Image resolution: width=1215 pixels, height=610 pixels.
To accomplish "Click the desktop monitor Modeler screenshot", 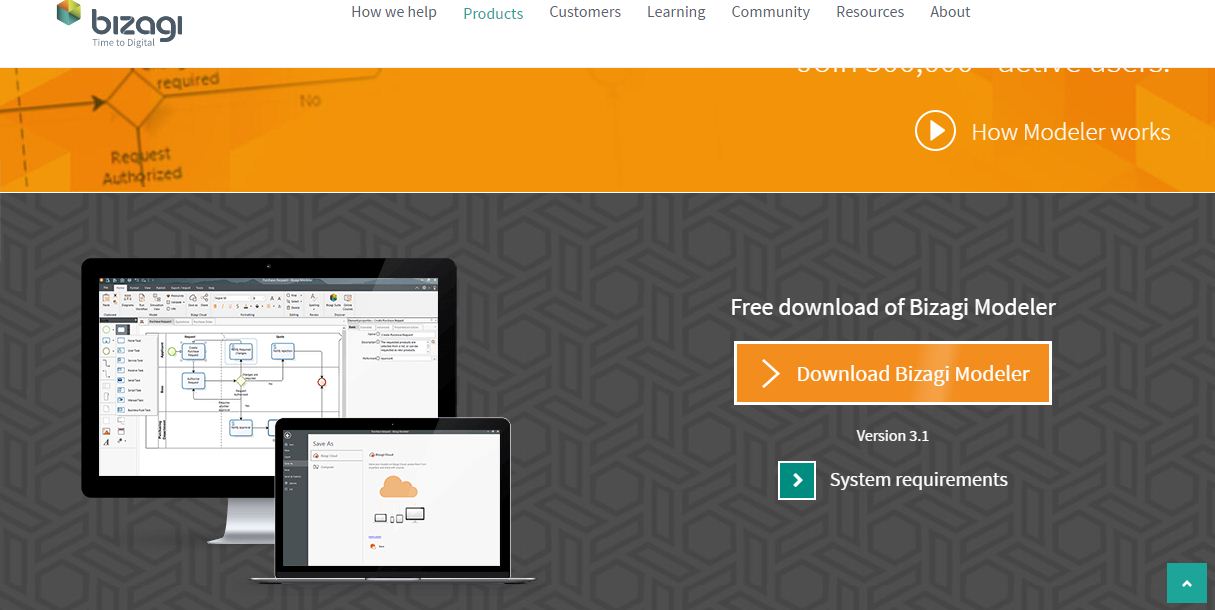I will point(268,377).
